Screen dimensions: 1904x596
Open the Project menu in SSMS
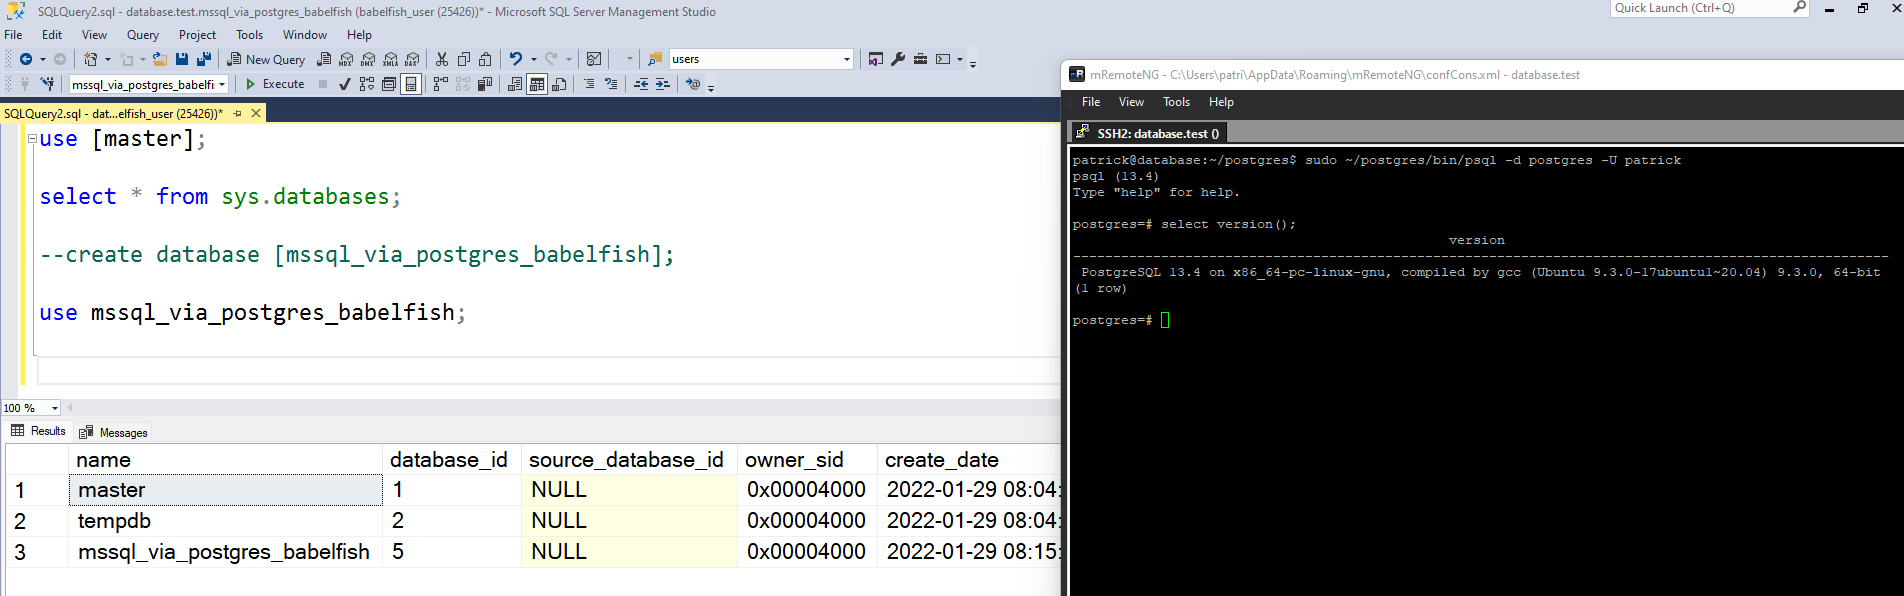[197, 35]
